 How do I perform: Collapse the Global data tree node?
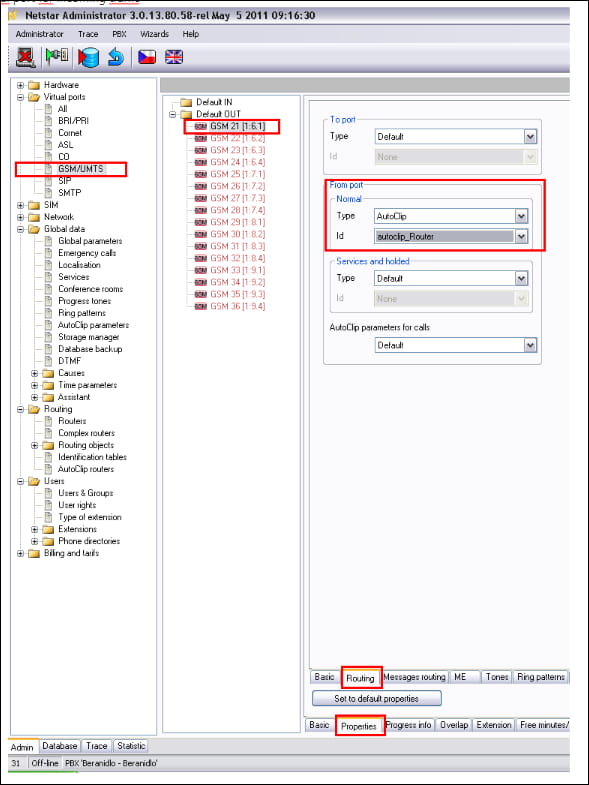click(21, 230)
